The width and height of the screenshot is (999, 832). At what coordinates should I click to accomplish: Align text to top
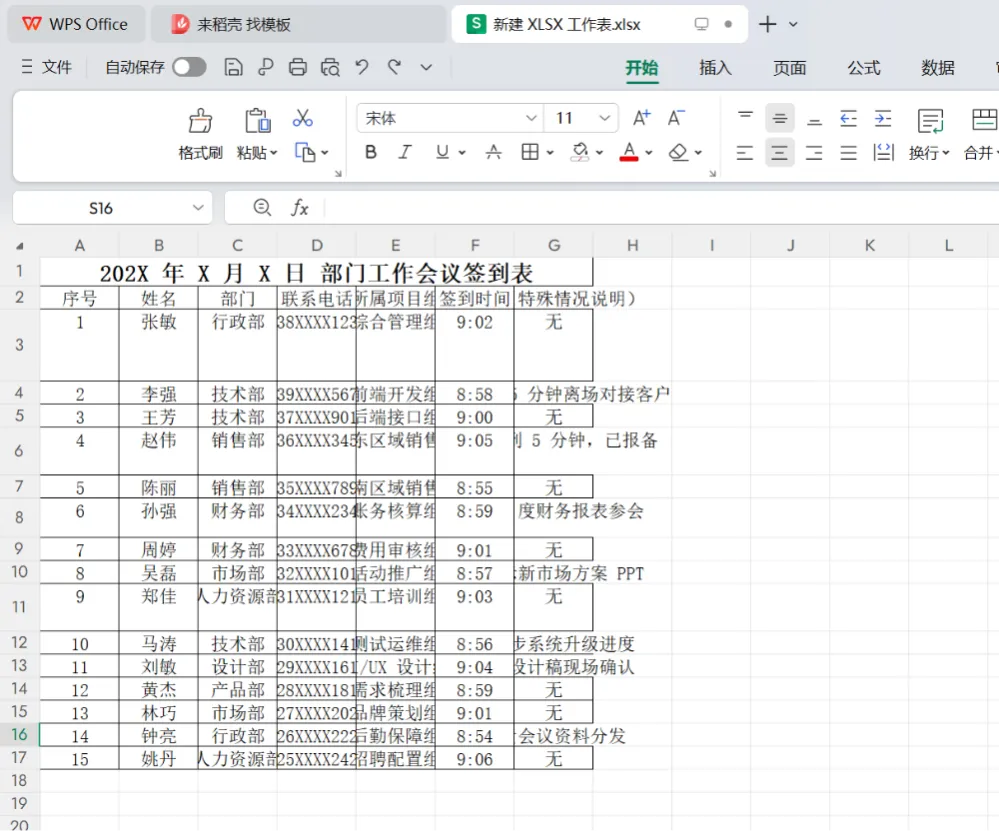tap(745, 118)
